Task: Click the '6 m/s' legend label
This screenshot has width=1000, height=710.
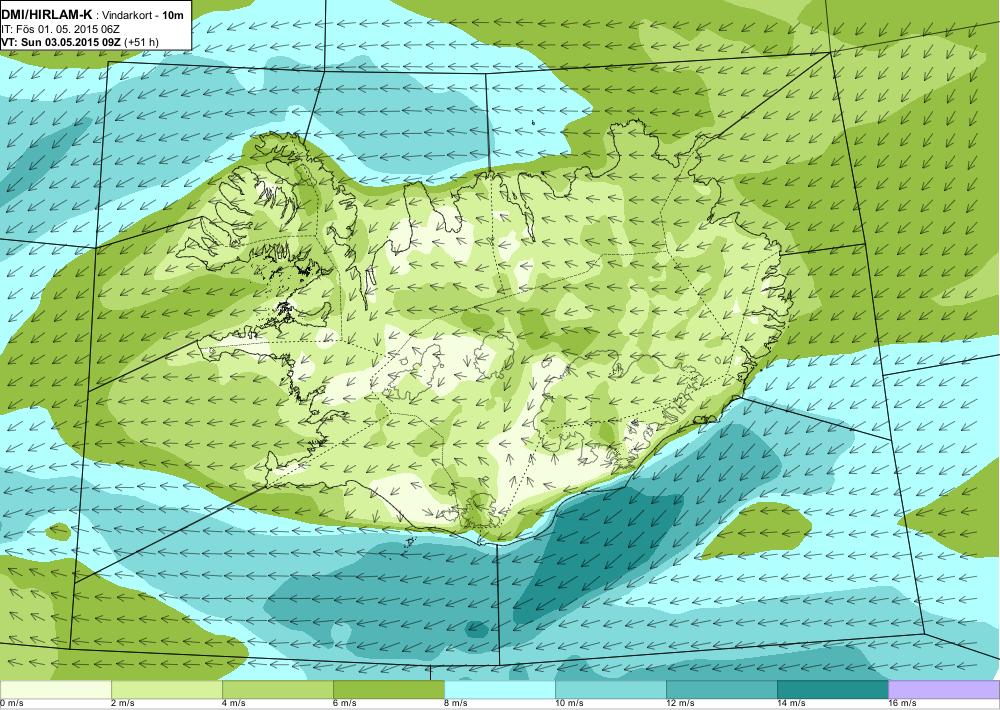Action: pyautogui.click(x=345, y=703)
